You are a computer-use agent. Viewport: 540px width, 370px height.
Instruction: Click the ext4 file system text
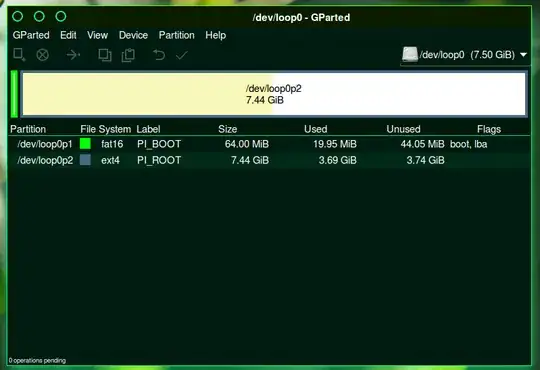(110, 160)
